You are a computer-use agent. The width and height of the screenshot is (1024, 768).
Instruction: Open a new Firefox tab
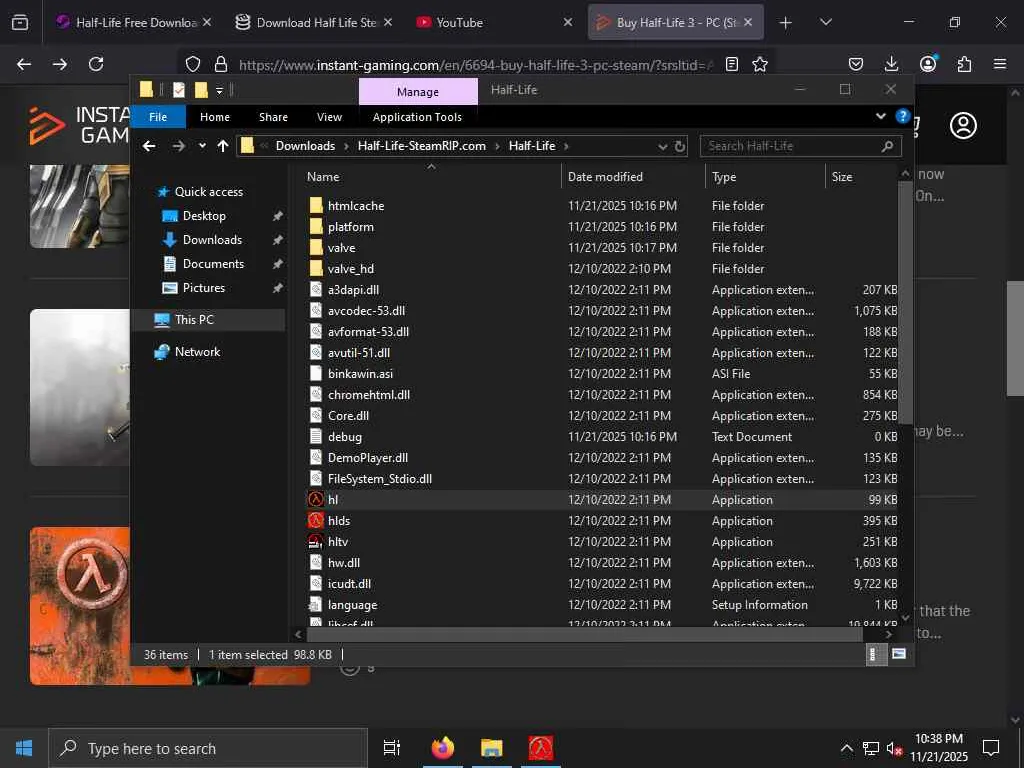786,22
